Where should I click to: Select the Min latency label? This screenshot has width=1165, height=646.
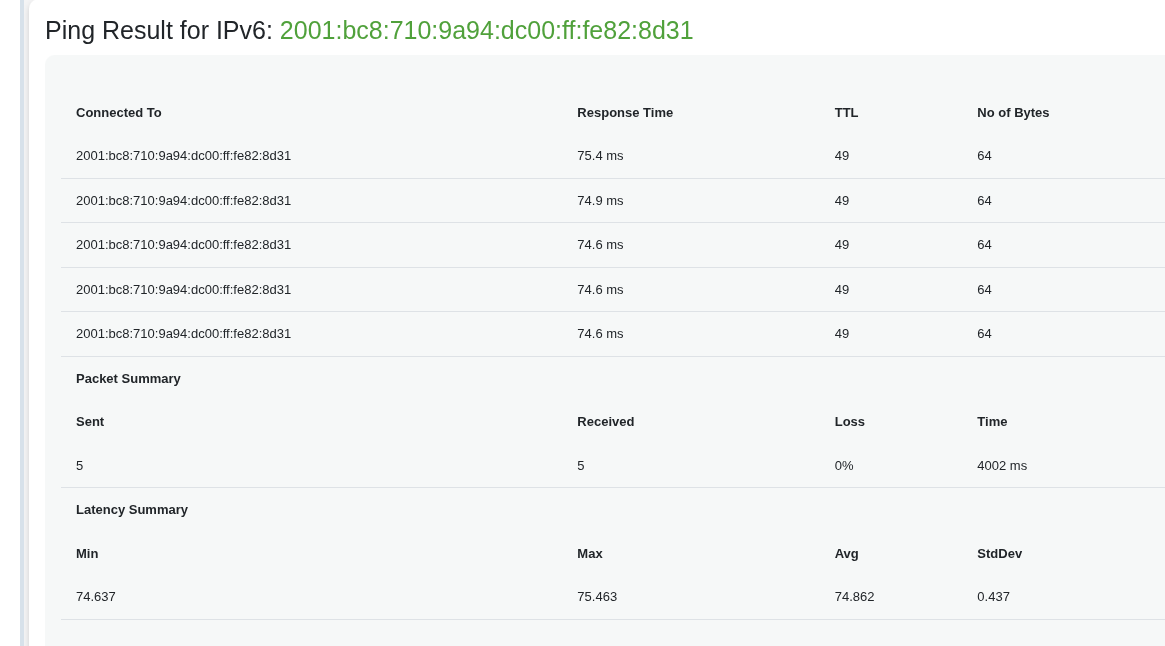pyautogui.click(x=87, y=554)
